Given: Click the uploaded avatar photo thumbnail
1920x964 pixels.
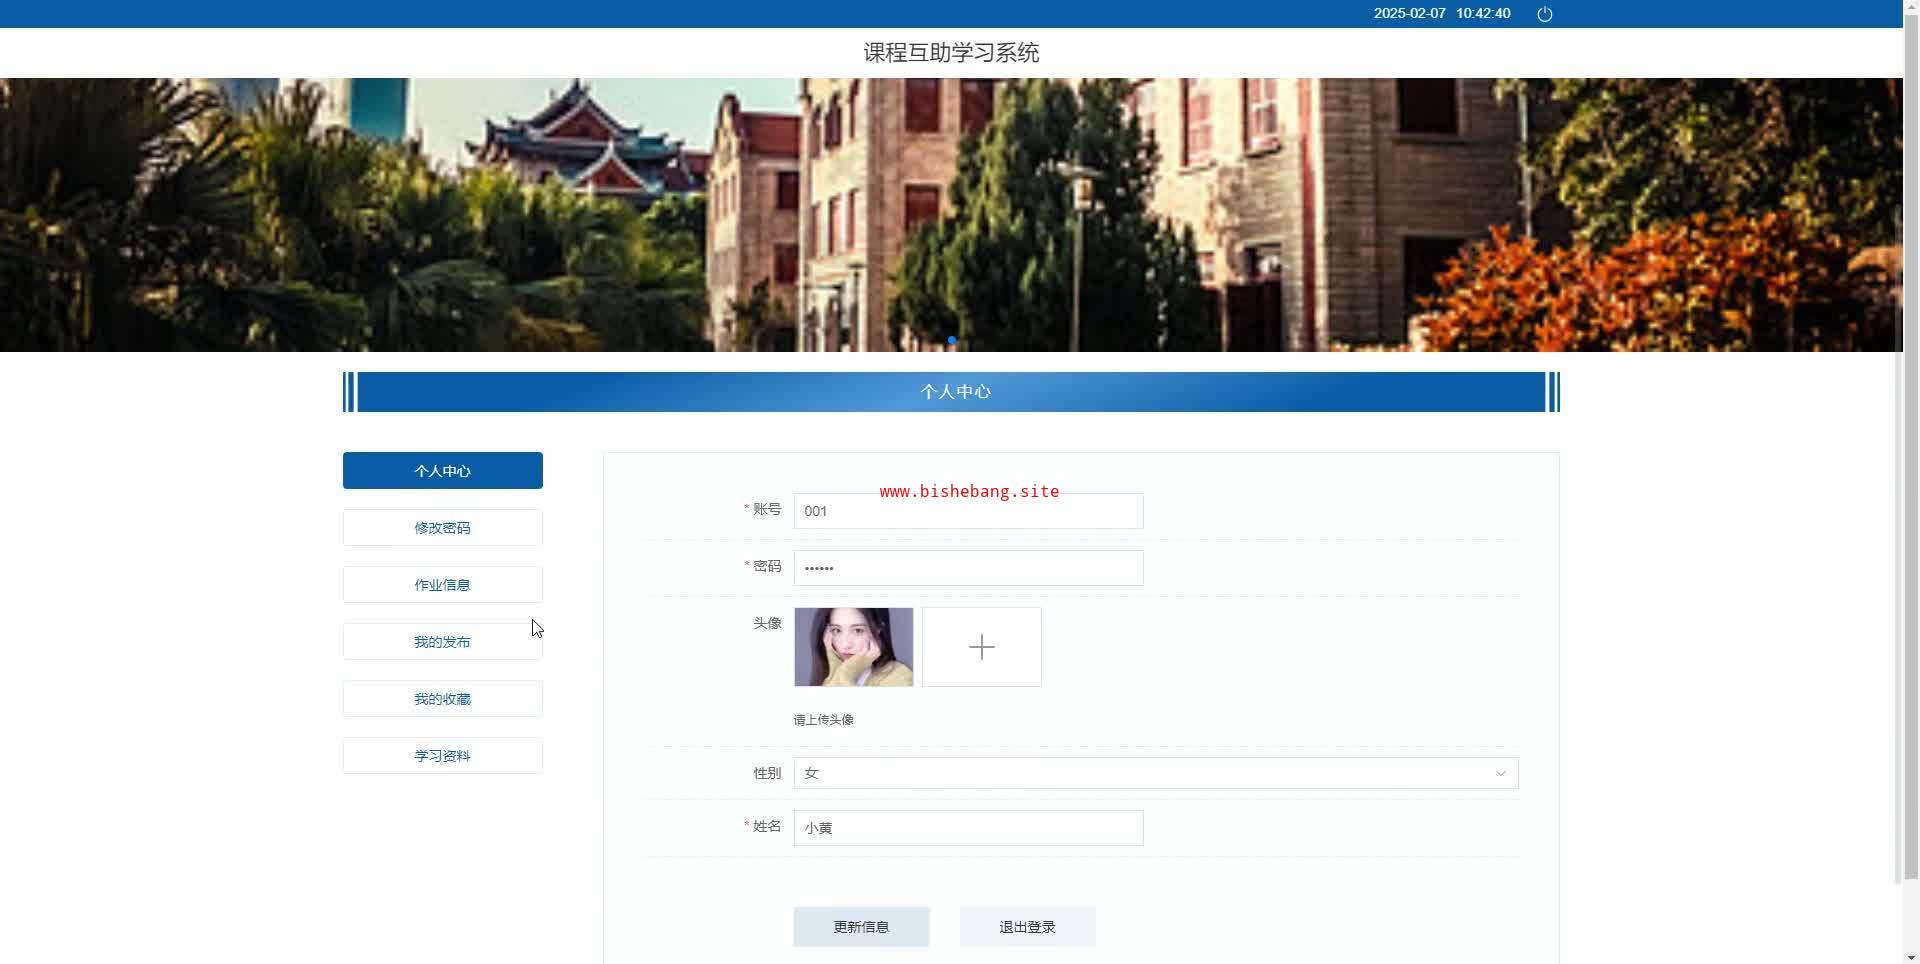Looking at the screenshot, I should point(853,647).
